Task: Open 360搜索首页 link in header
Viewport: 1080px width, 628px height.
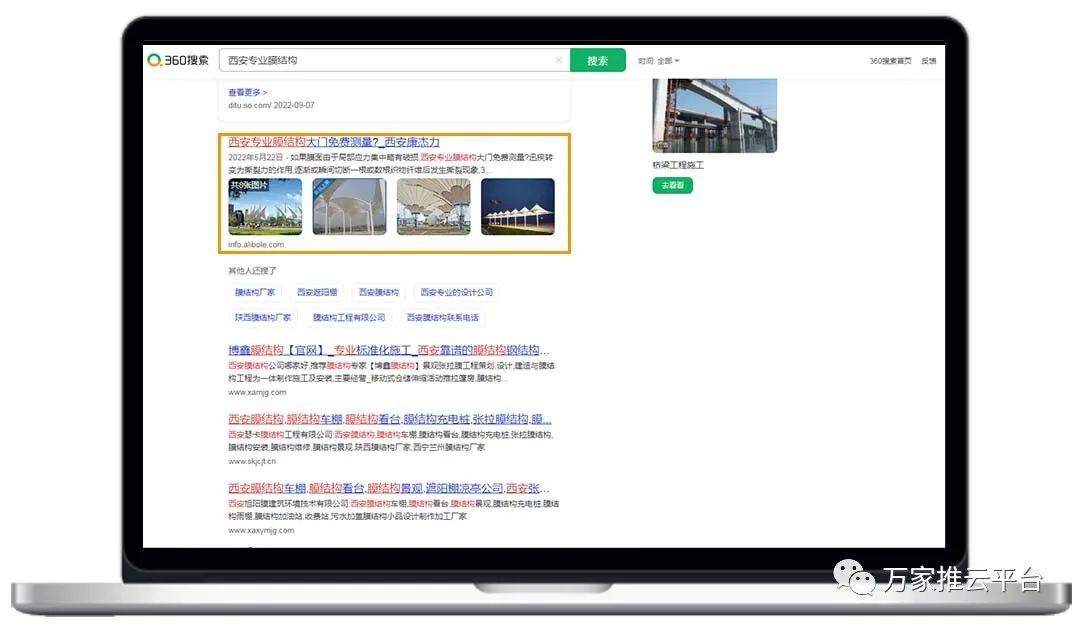Action: (889, 61)
